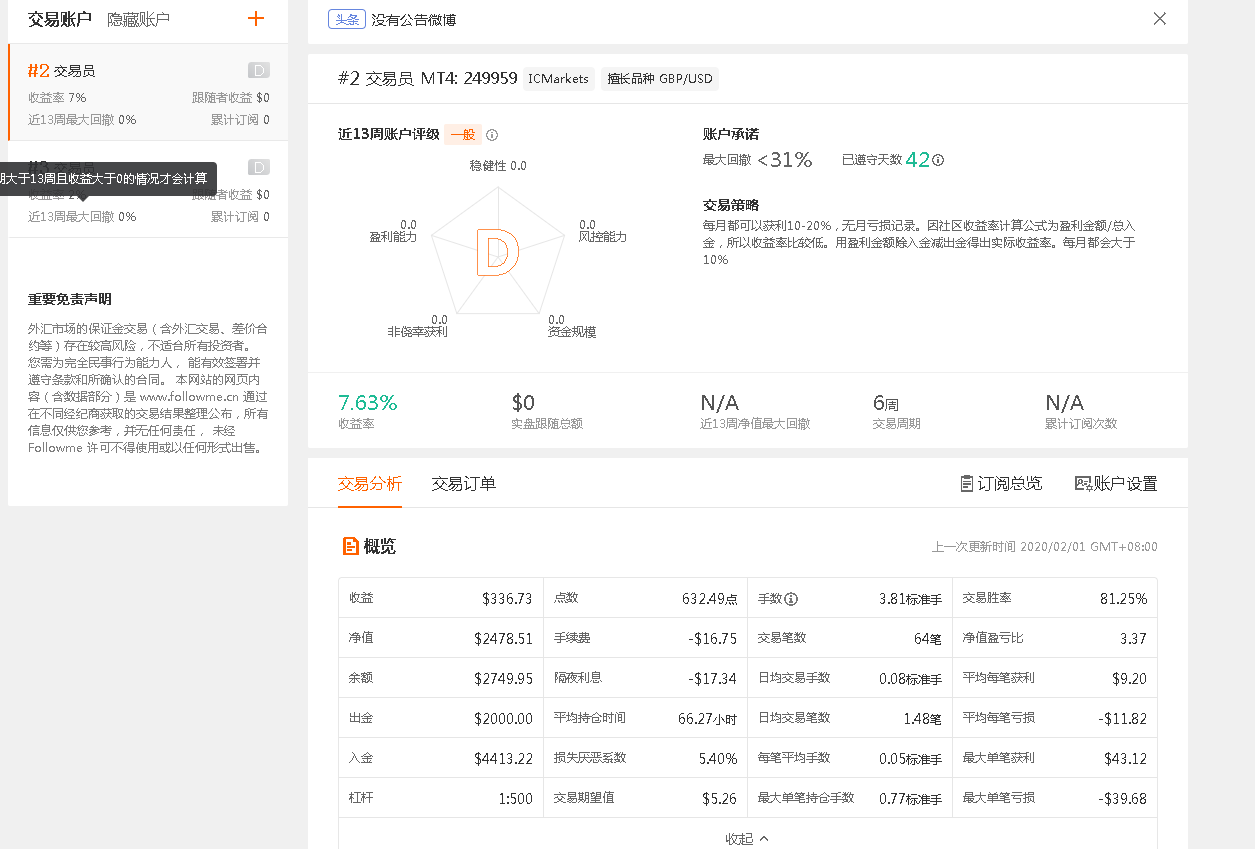This screenshot has height=849, width=1255.
Task: Switch to 隐藏账户 hidden accounts tab
Action: pos(138,19)
